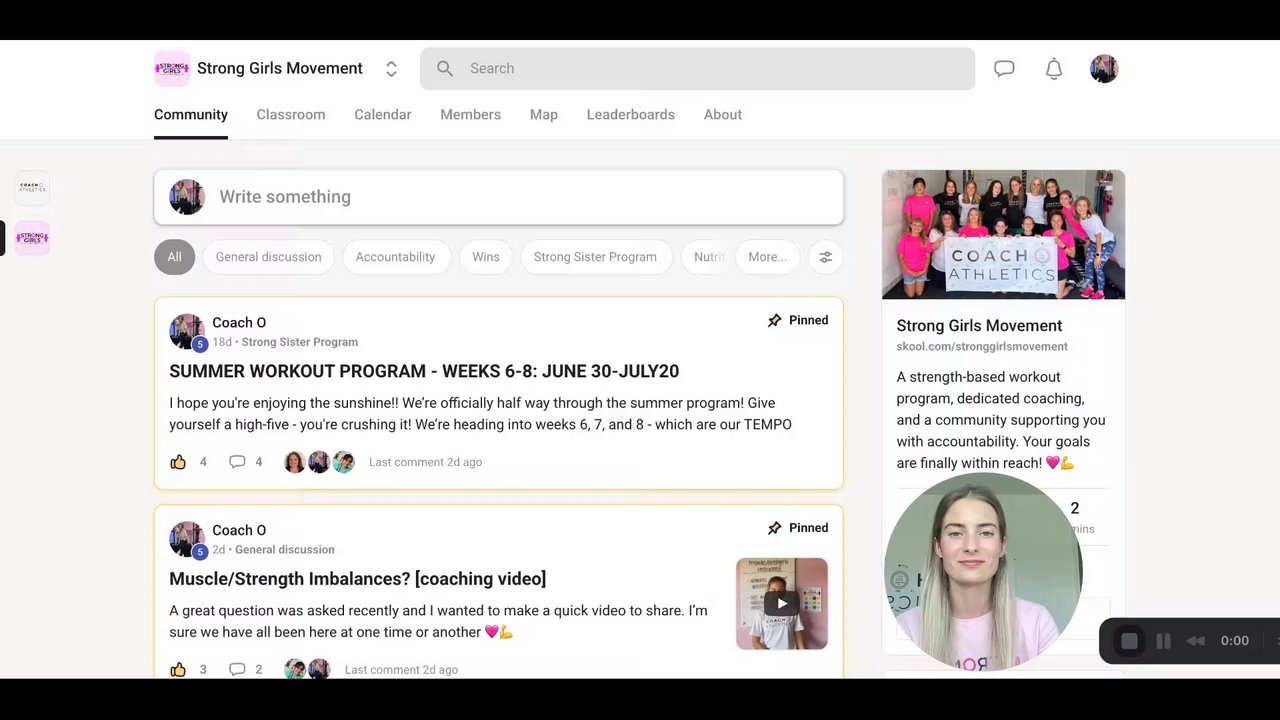Open Coach O avatar on imbalances post
Screen dimensions: 1280x720
(187, 540)
